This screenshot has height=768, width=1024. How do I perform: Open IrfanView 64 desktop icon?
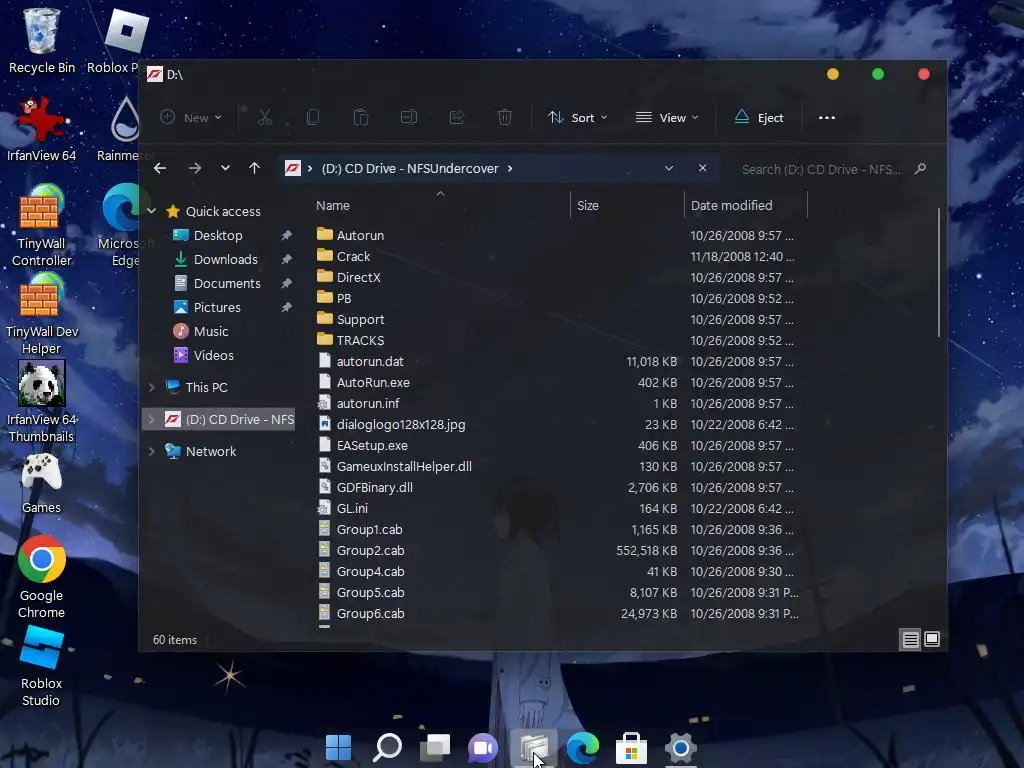42,129
